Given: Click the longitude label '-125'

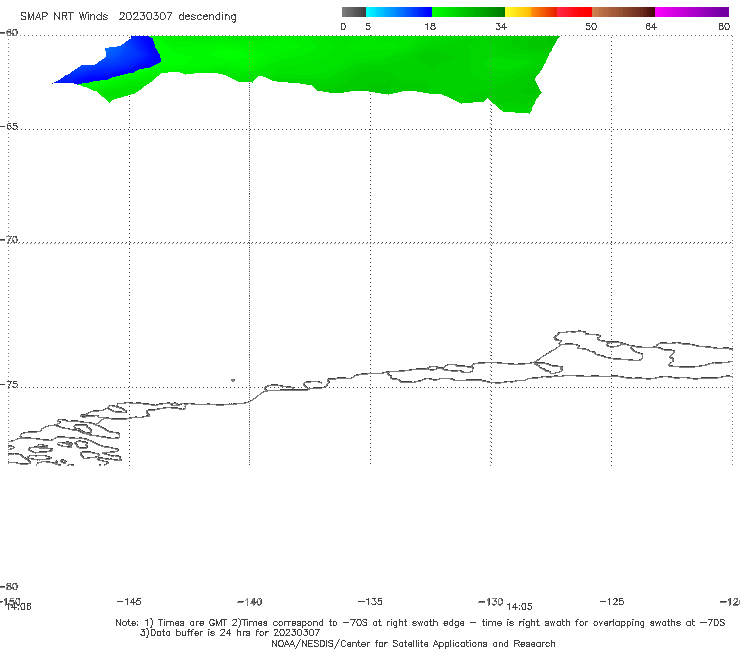Looking at the screenshot, I should (x=612, y=601).
